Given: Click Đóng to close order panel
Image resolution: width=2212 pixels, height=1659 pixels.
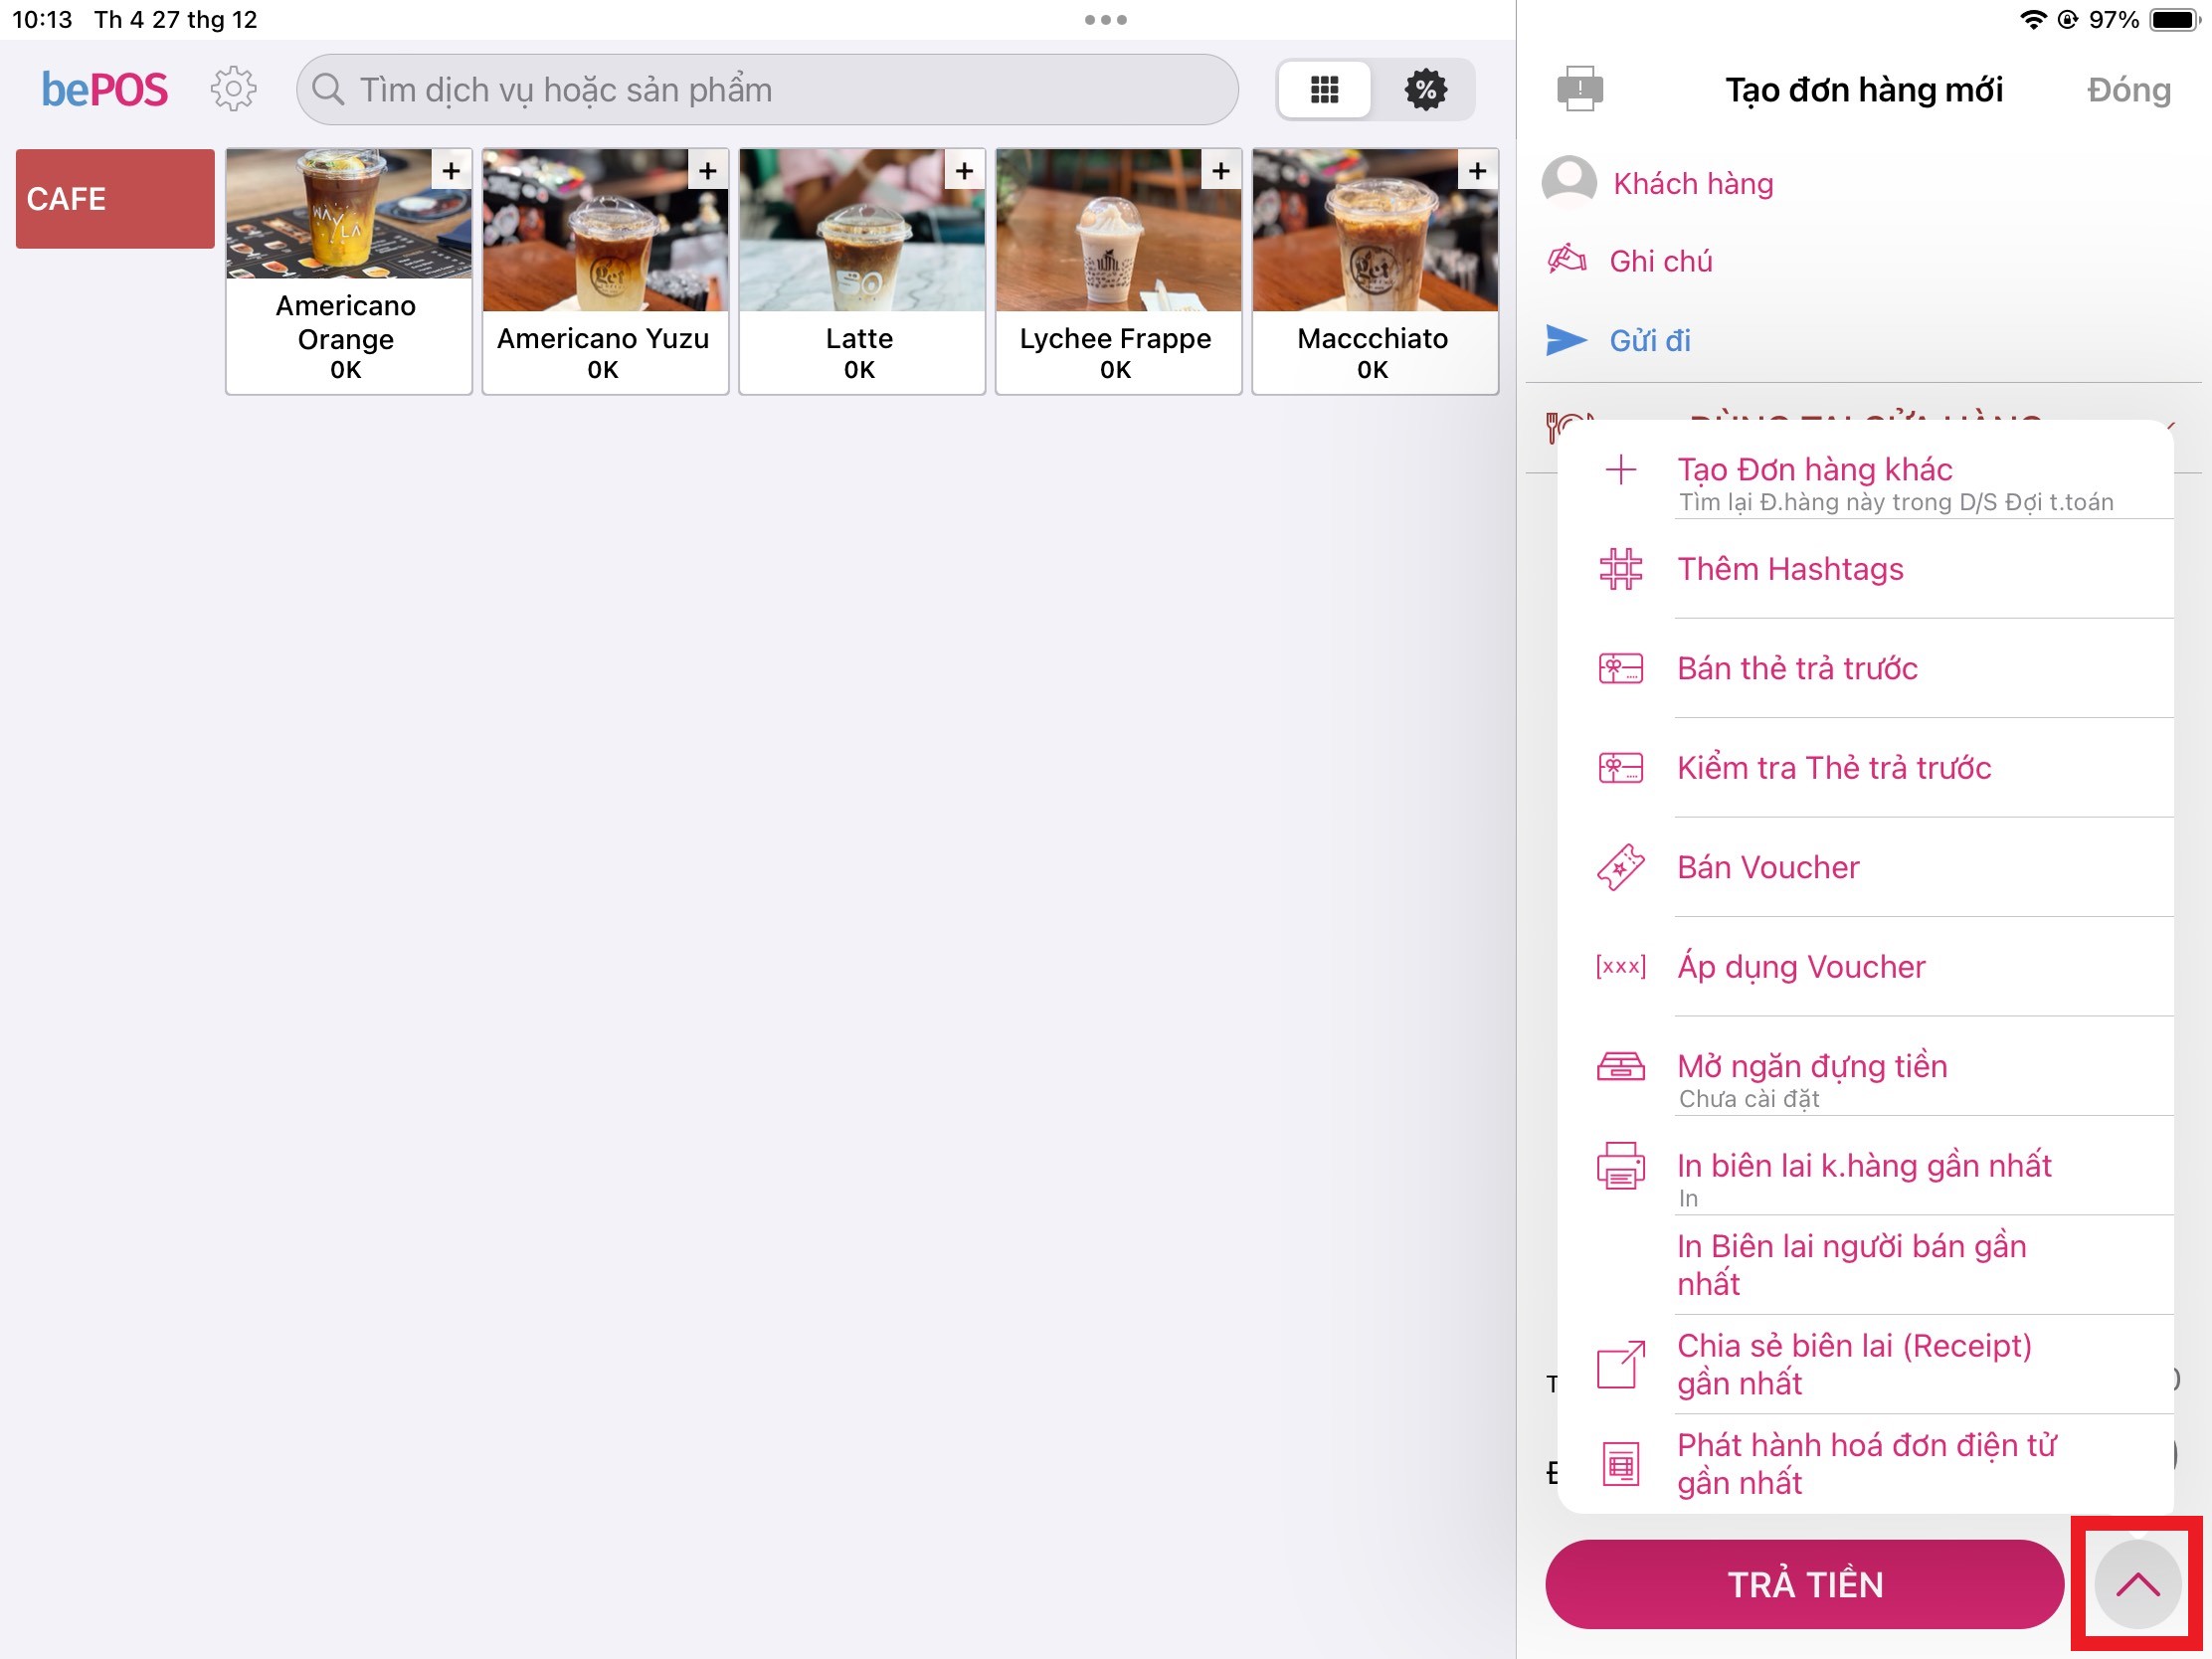Looking at the screenshot, I should tap(2128, 90).
